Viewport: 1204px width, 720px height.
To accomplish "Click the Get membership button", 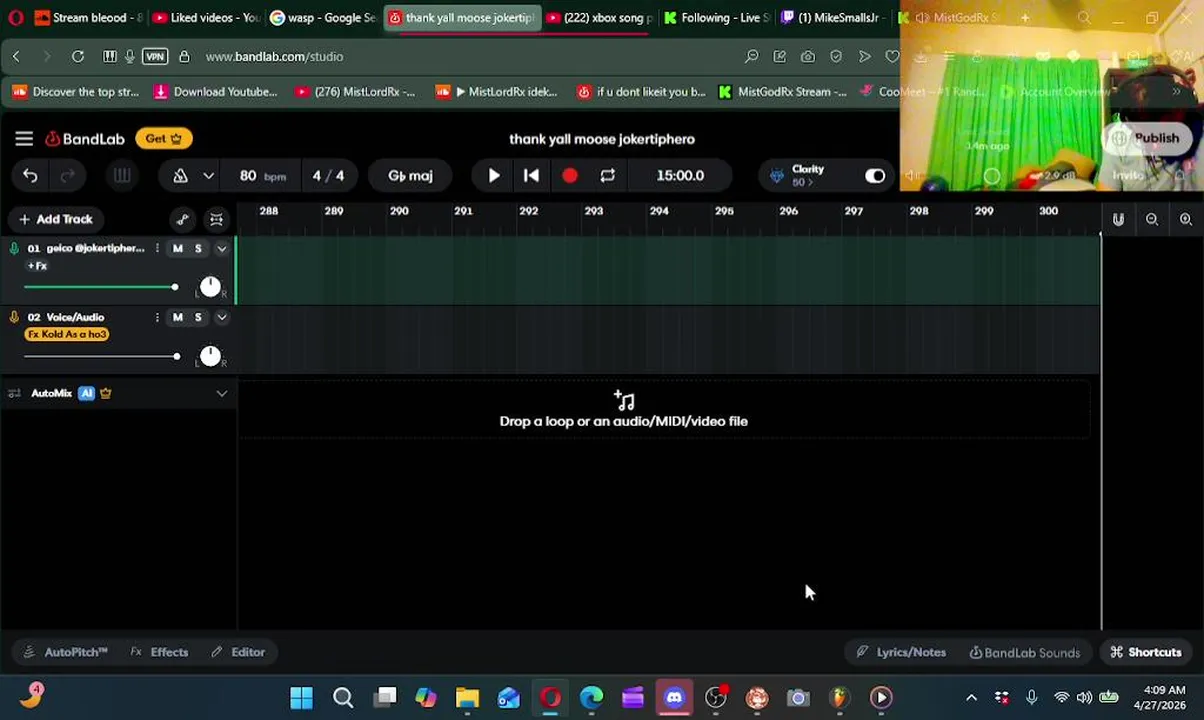I will point(164,139).
